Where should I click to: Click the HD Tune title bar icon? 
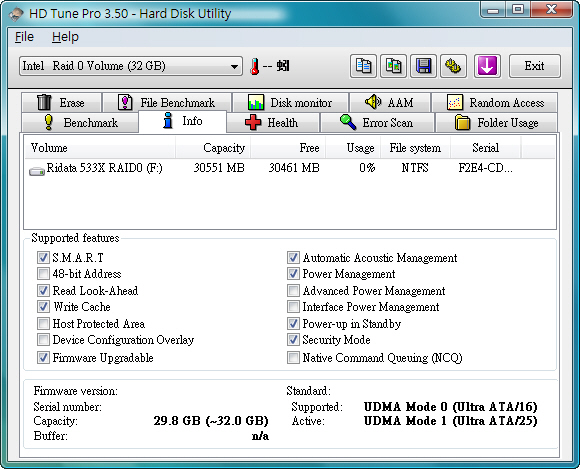point(17,14)
